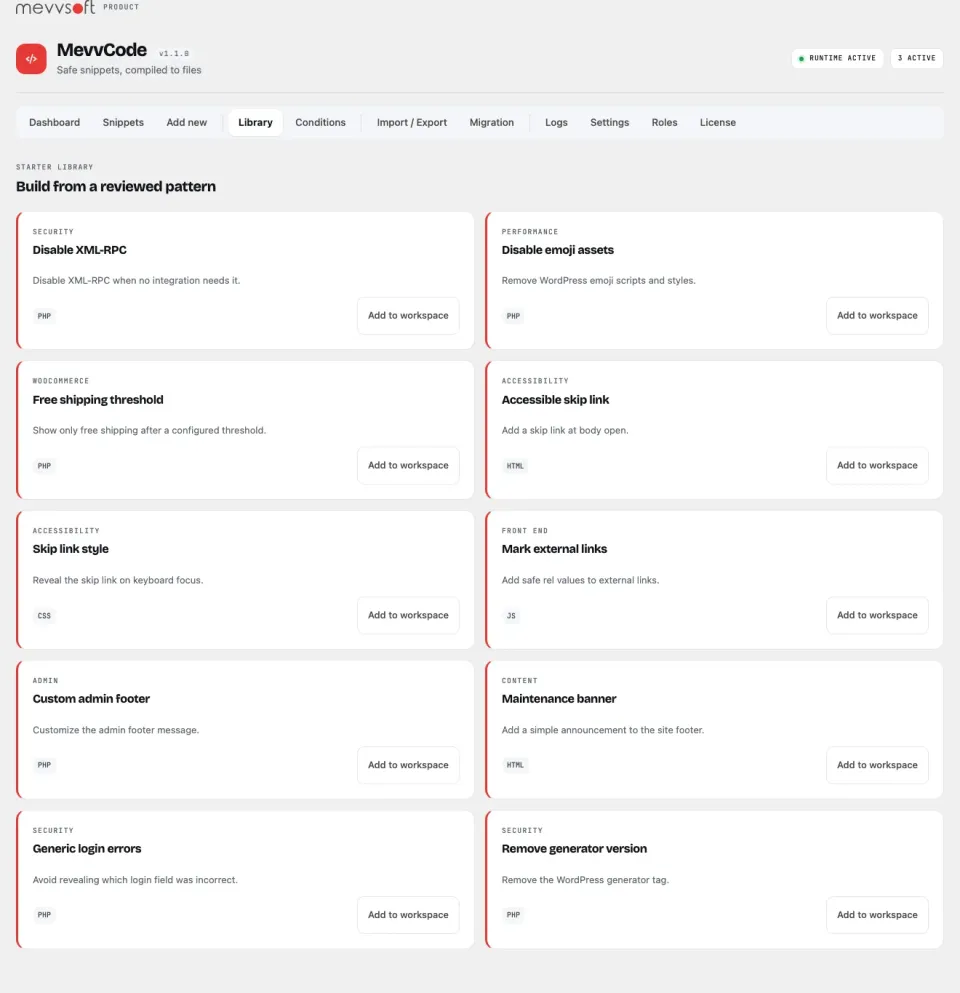Click the Accessible skip link title
Viewport: 960px width, 993px height.
tap(555, 400)
